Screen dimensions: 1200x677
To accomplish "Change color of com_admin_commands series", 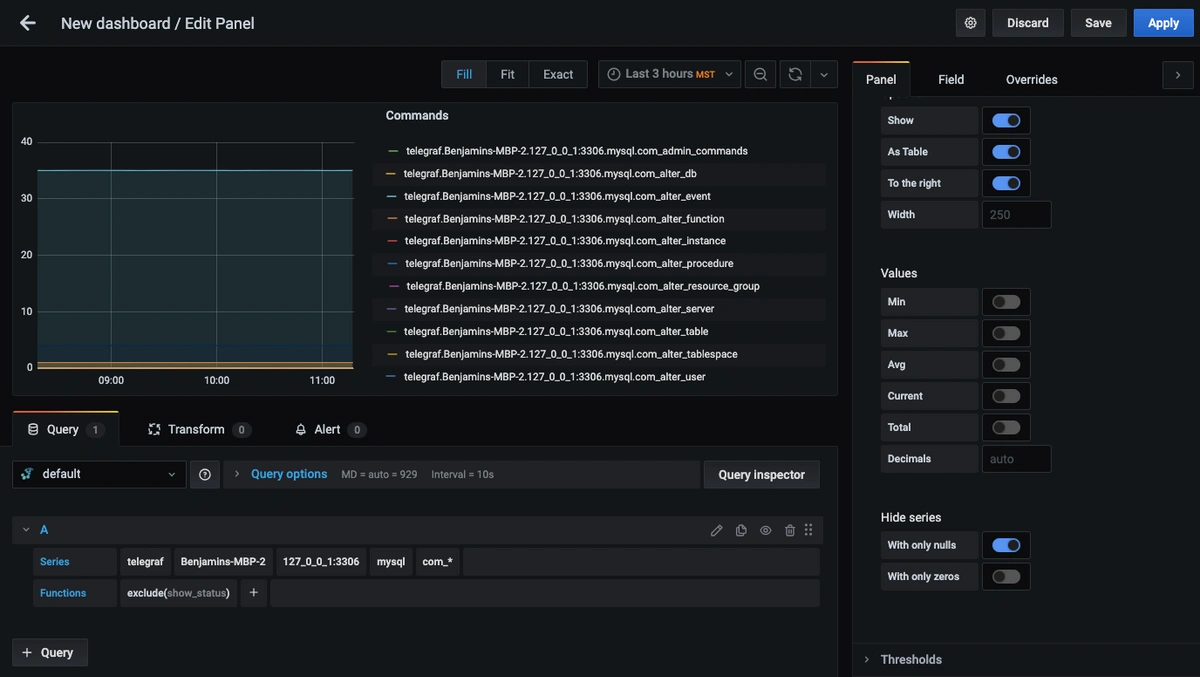I will [x=393, y=151].
